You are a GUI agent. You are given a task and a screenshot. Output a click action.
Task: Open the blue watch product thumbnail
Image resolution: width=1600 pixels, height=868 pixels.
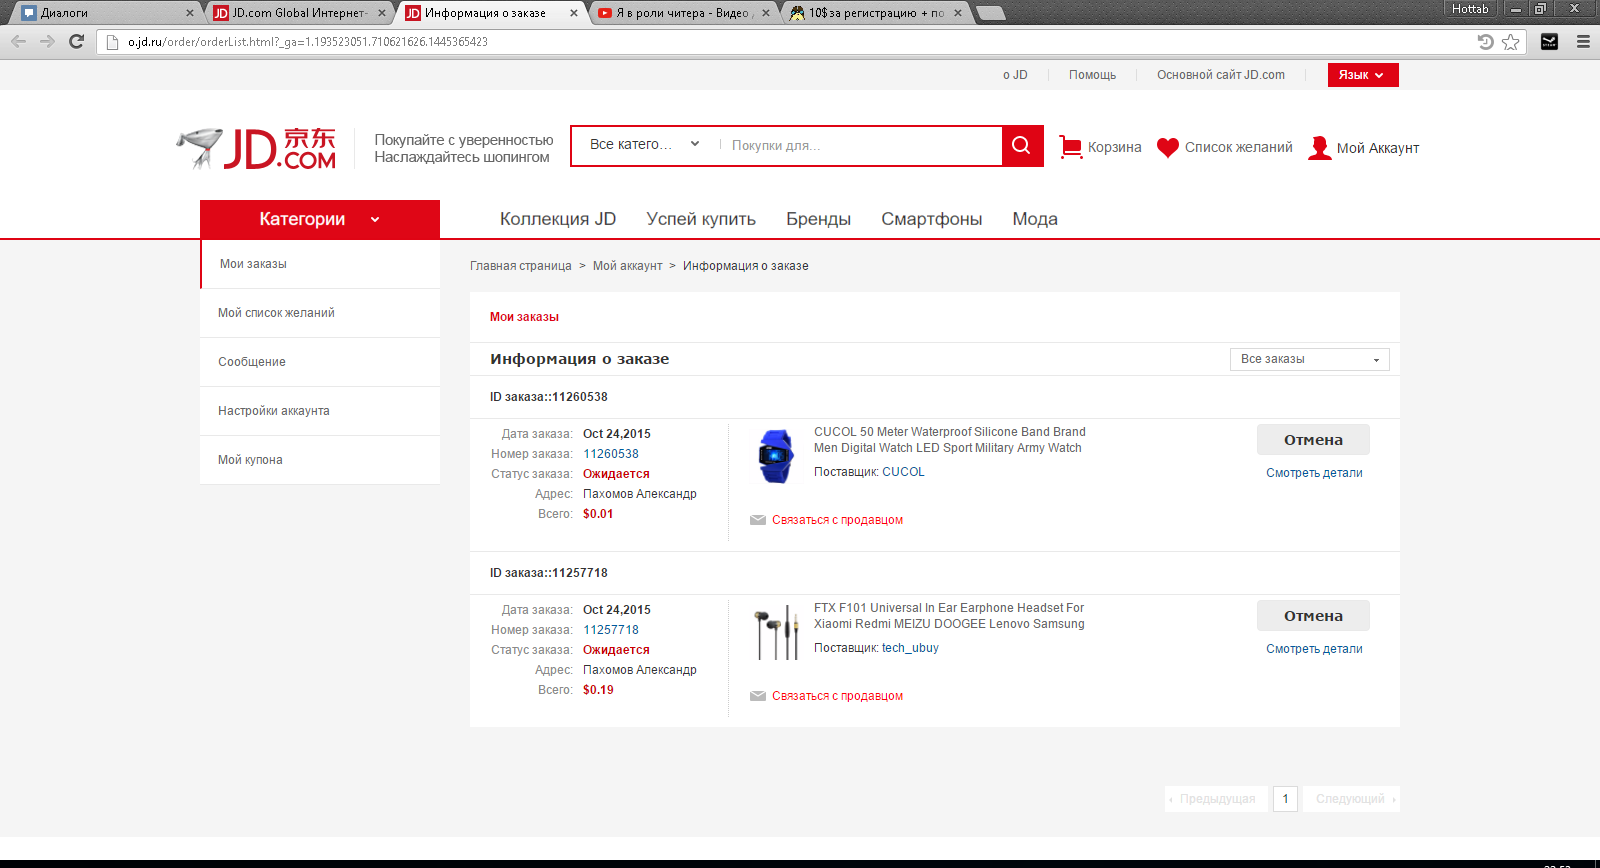click(776, 456)
